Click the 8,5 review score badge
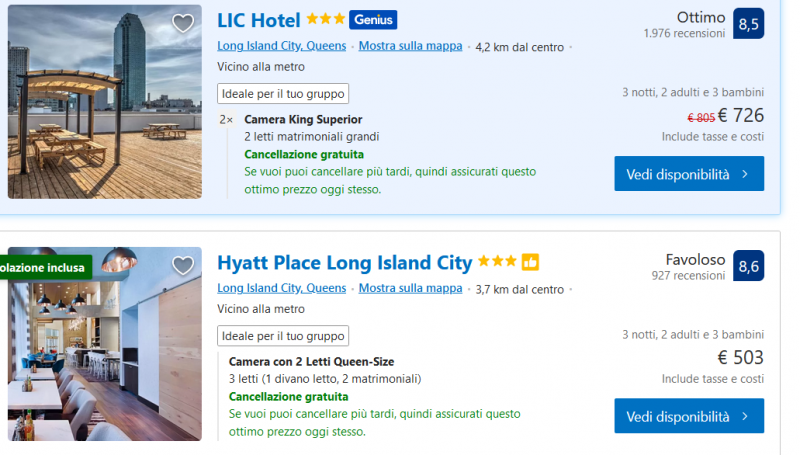This screenshot has width=800, height=455. 748,23
